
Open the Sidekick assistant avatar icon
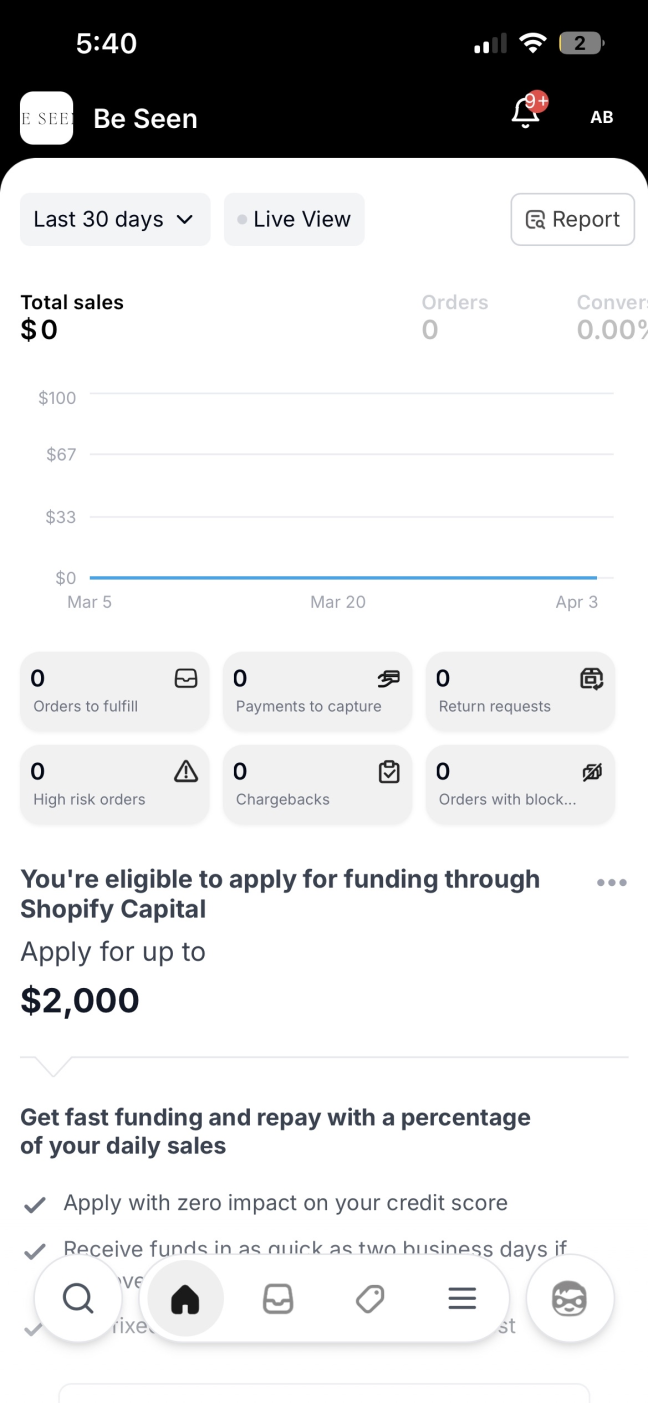569,1299
